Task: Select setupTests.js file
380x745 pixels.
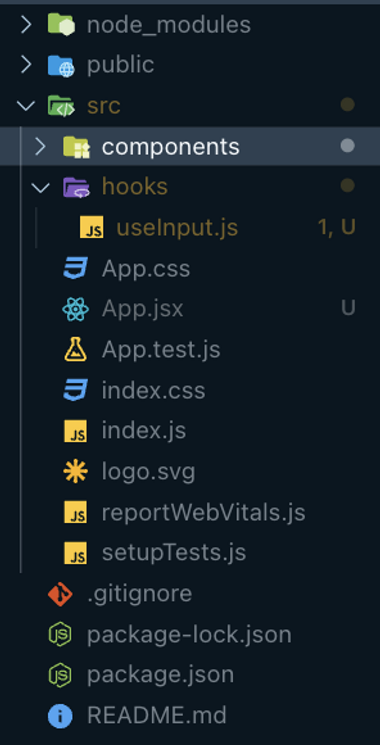Action: pyautogui.click(x=190, y=553)
